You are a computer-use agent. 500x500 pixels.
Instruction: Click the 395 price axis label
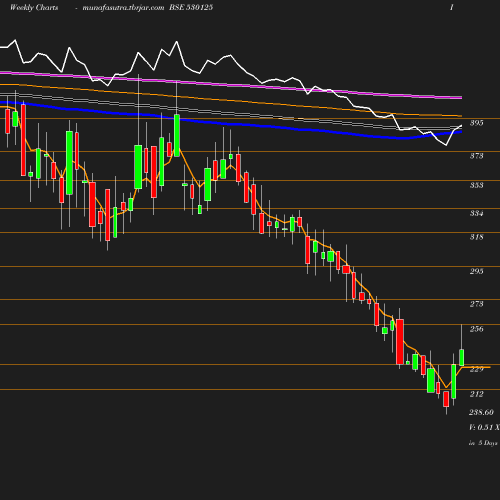click(477, 123)
